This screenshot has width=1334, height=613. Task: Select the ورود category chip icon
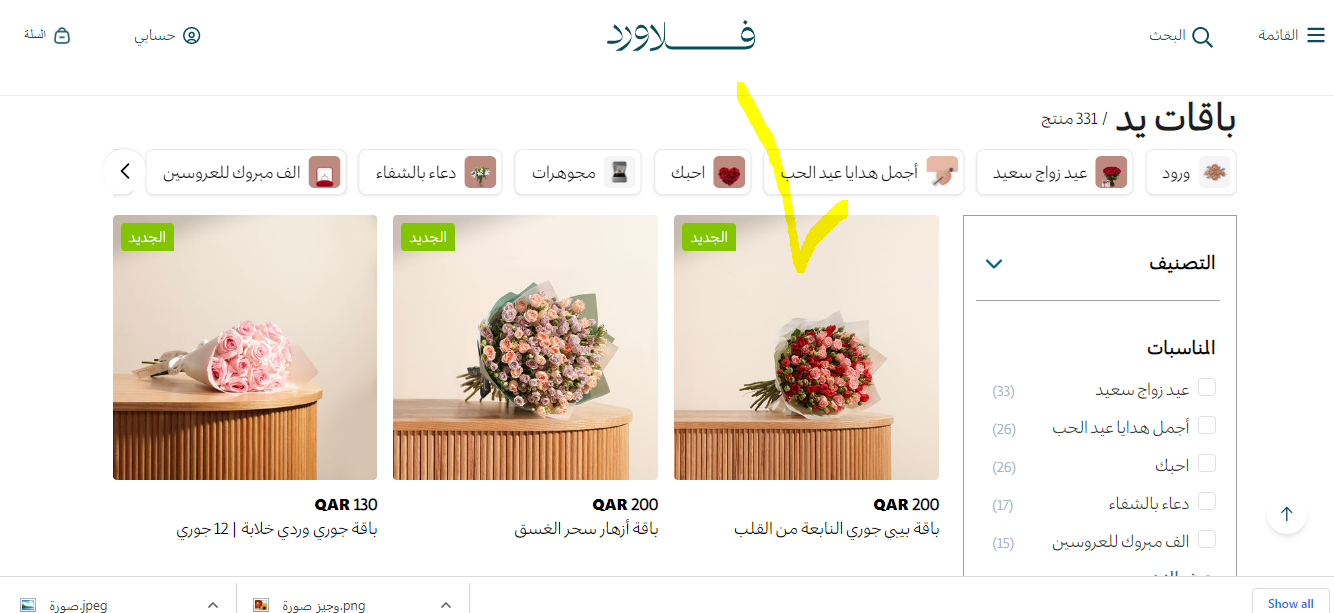(1216, 173)
